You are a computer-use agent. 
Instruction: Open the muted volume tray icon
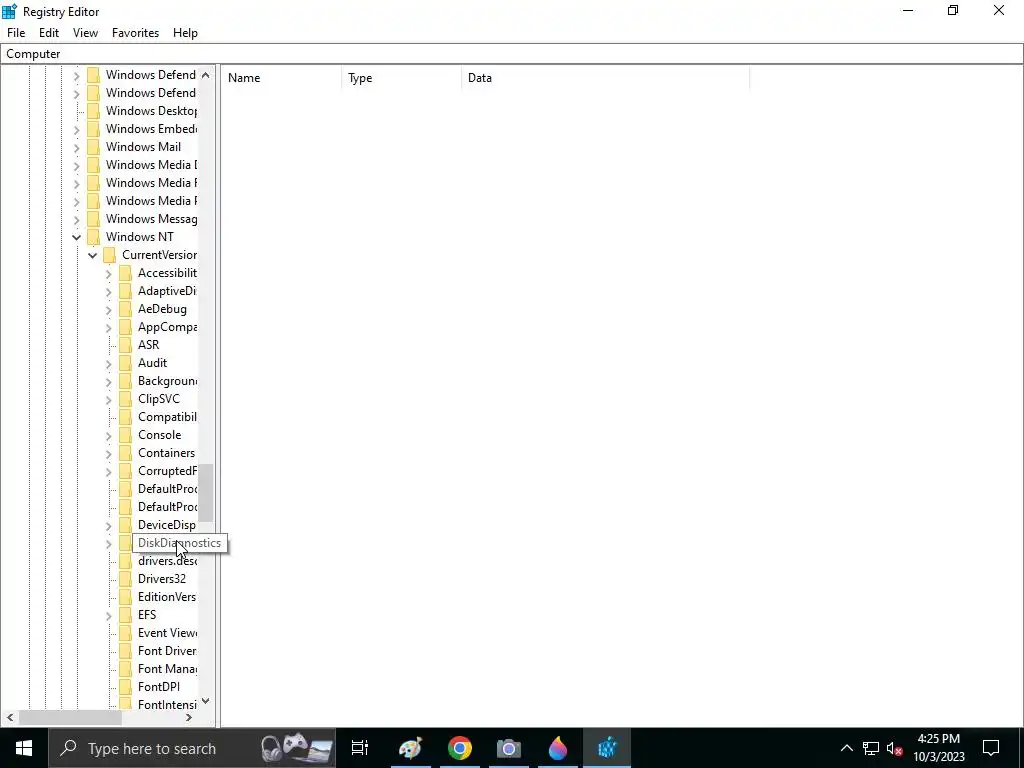895,748
